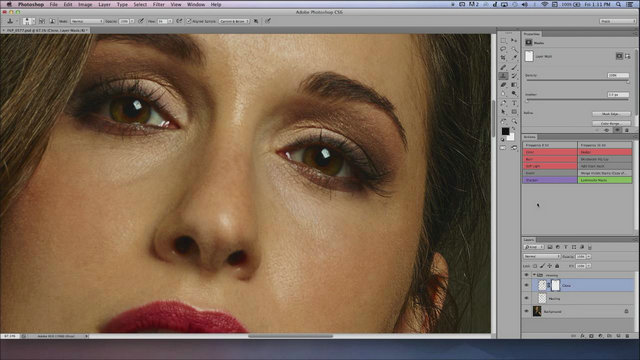Select the Brush tool

point(514,67)
